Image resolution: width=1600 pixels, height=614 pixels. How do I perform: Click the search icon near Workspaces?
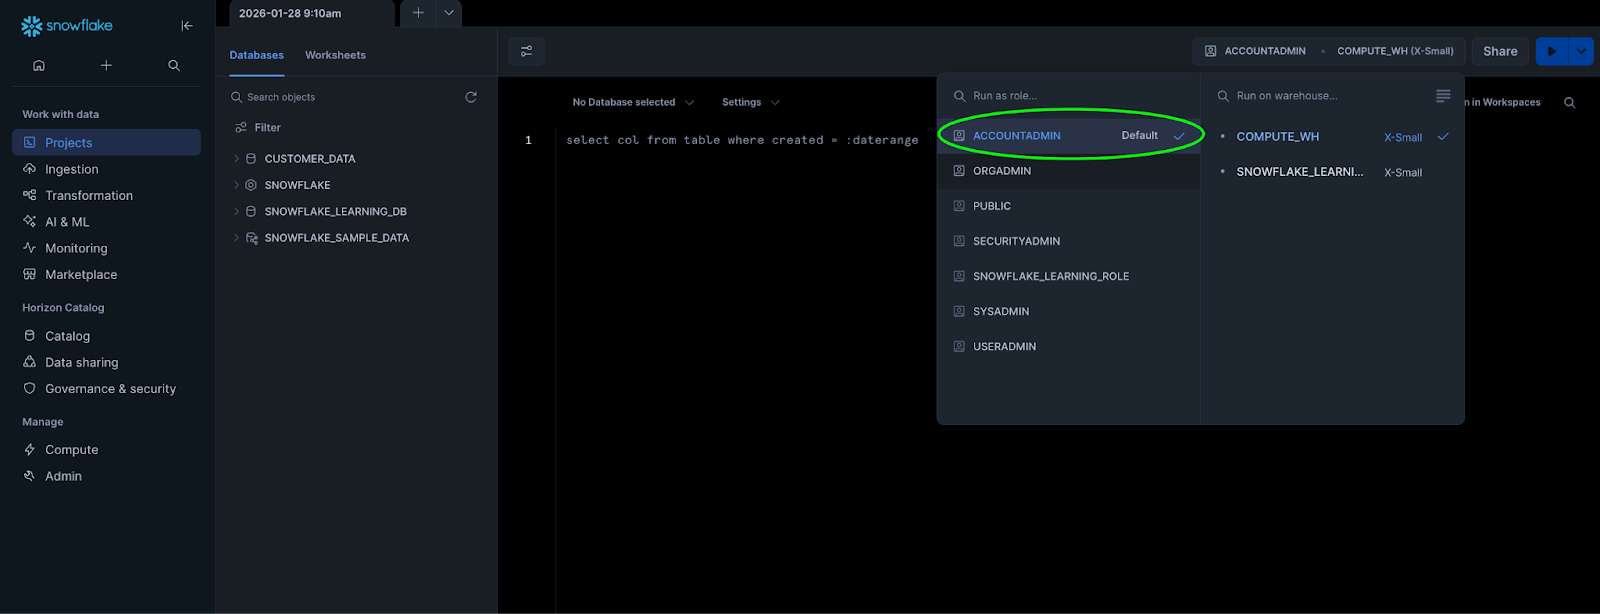pyautogui.click(x=1570, y=102)
